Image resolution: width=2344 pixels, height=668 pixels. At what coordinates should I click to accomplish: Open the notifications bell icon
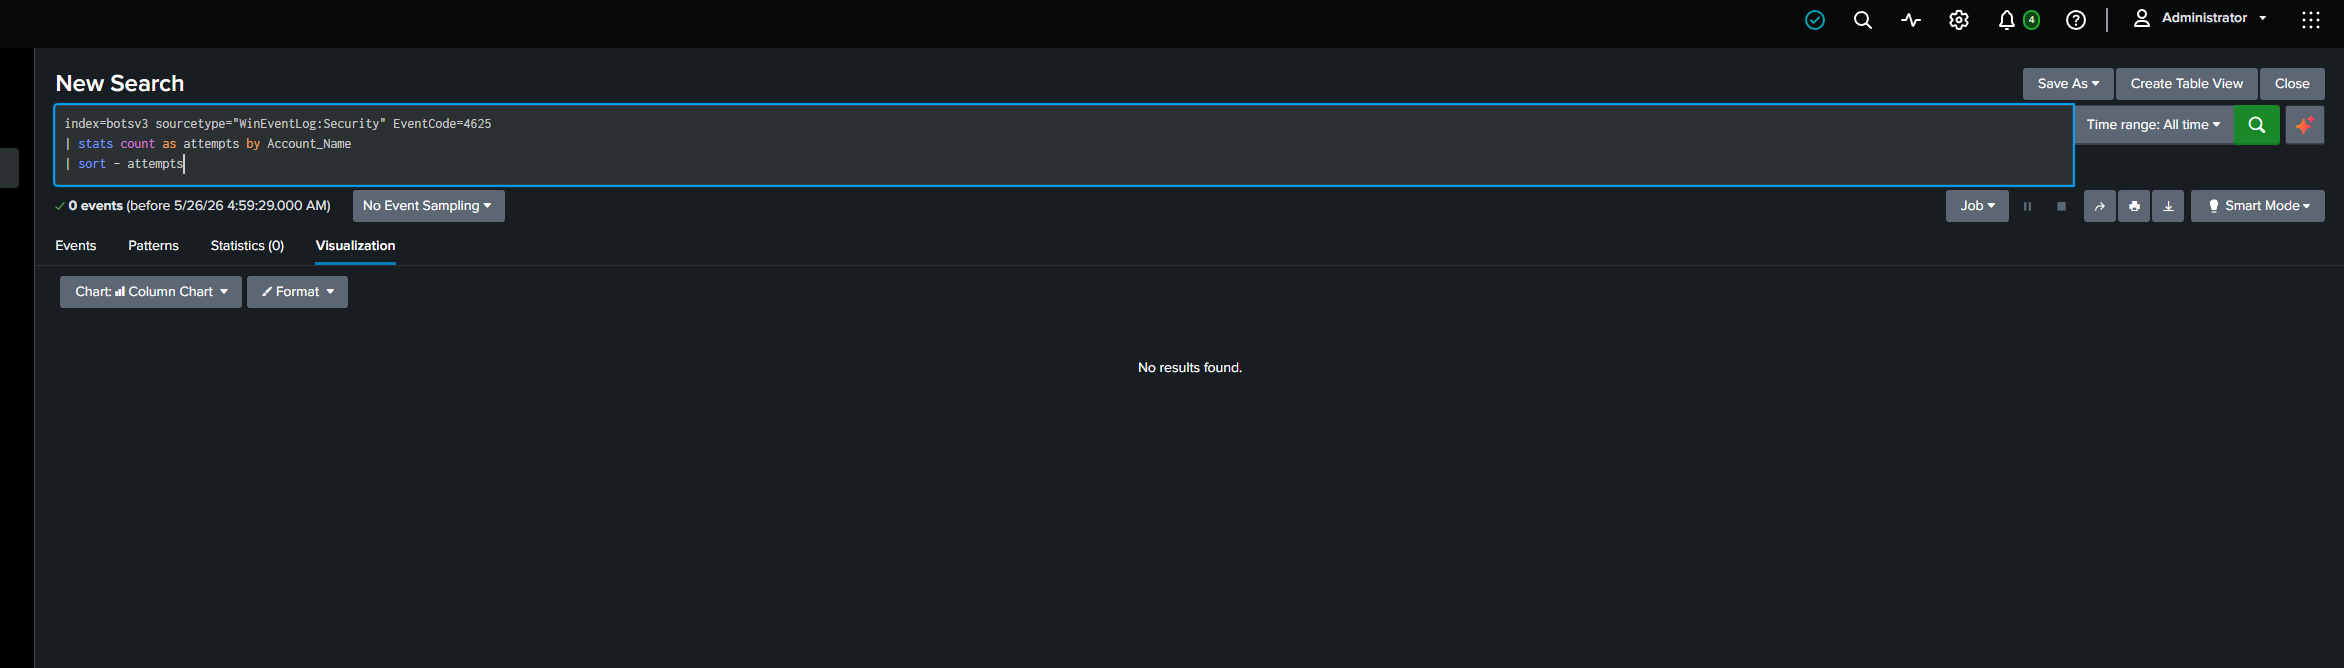click(2006, 20)
